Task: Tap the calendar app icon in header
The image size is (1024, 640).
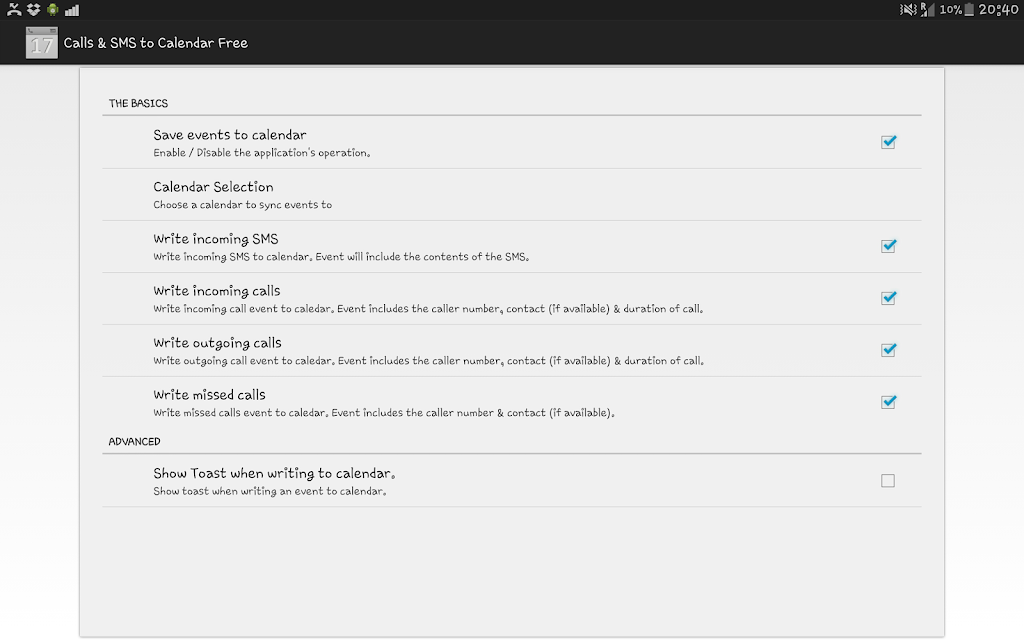Action: (41, 42)
